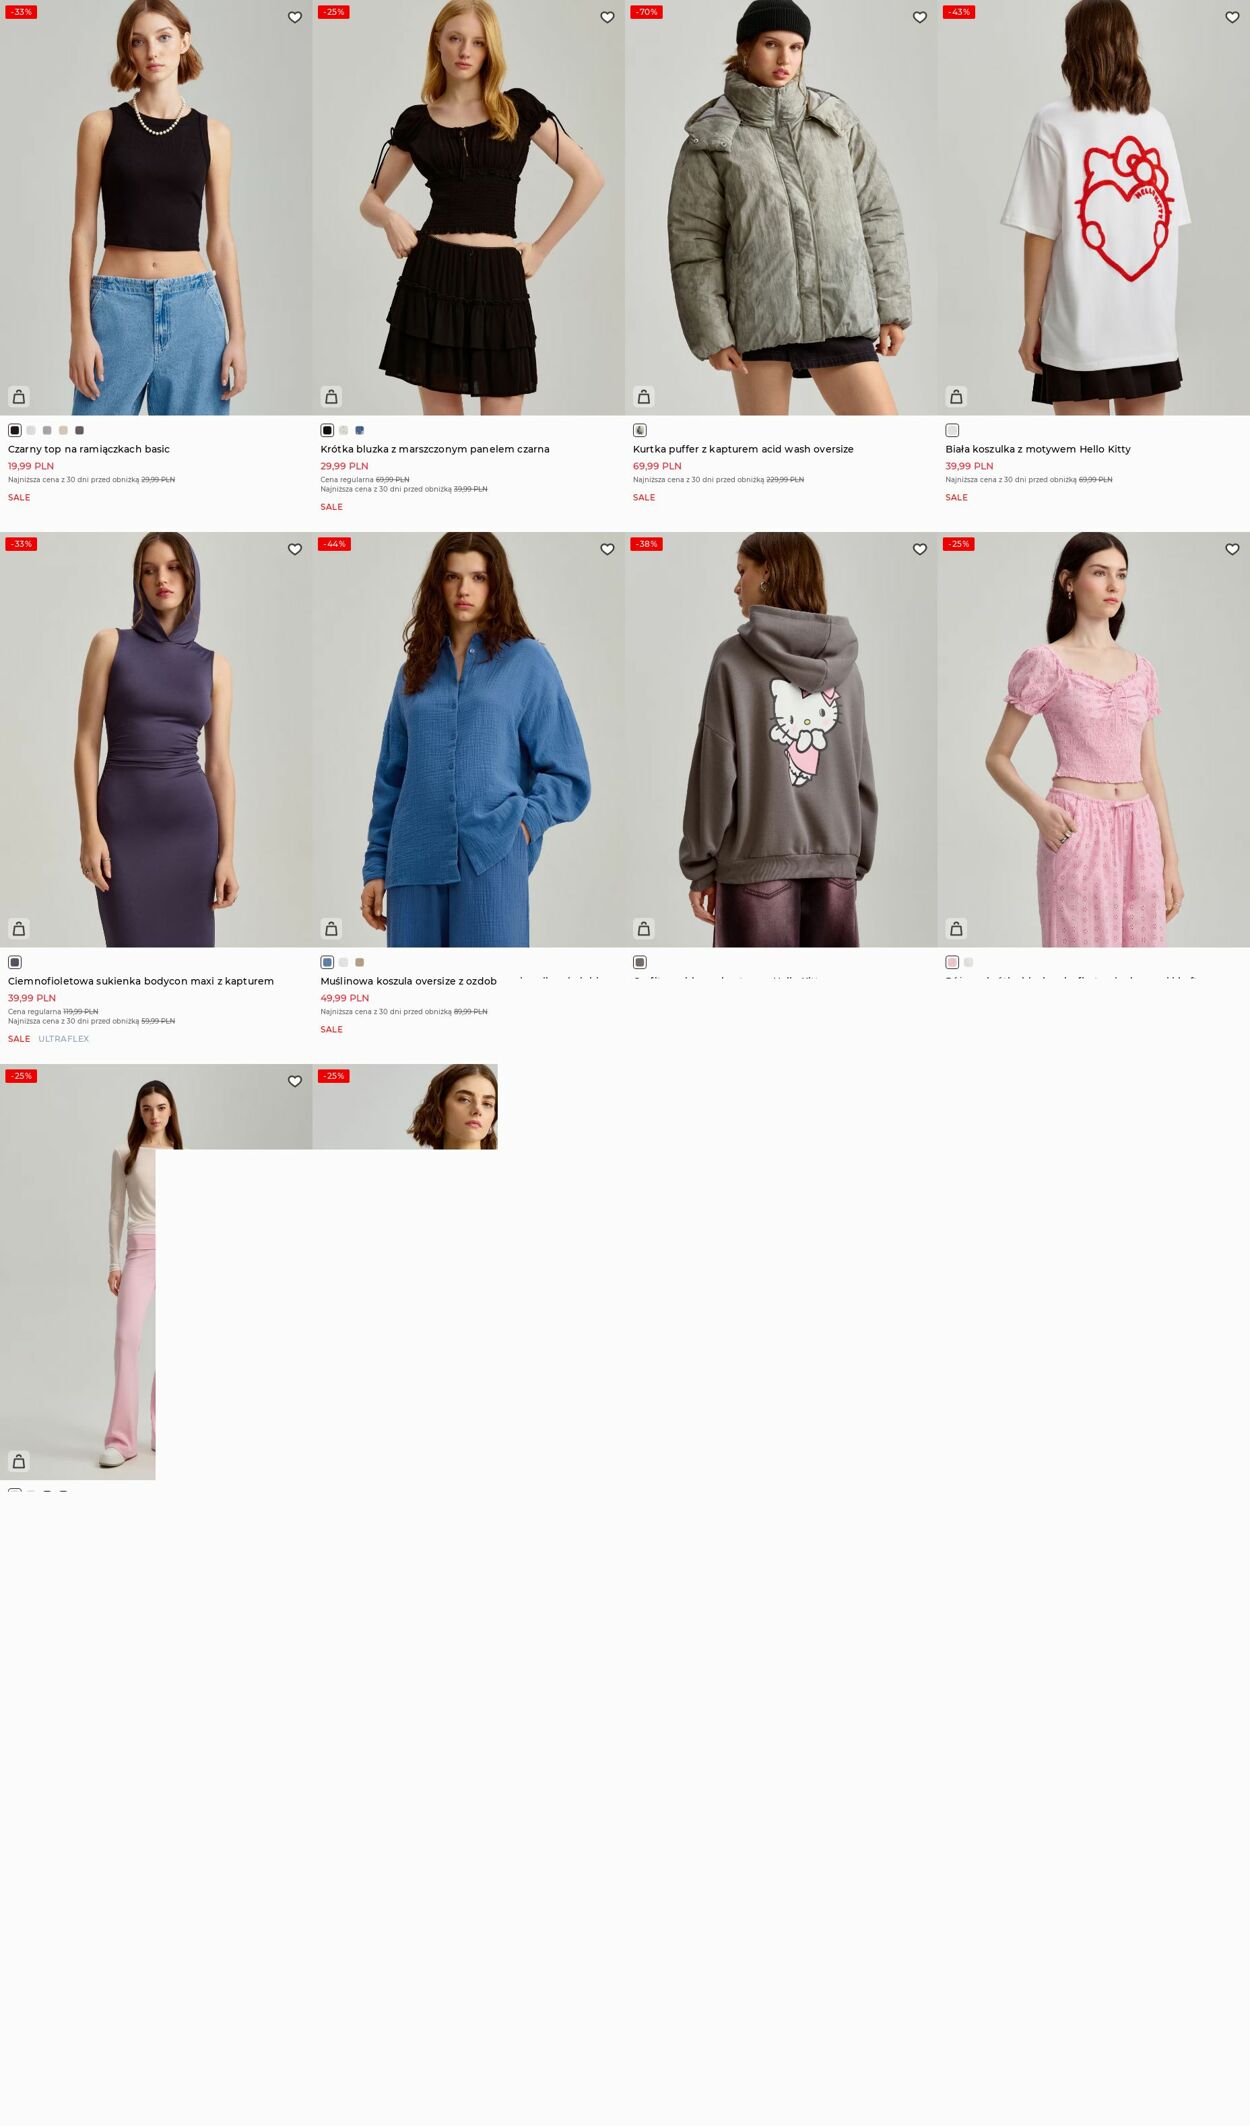
Task: Open Czarny top na ramiączkach basic product
Action: click(89, 449)
